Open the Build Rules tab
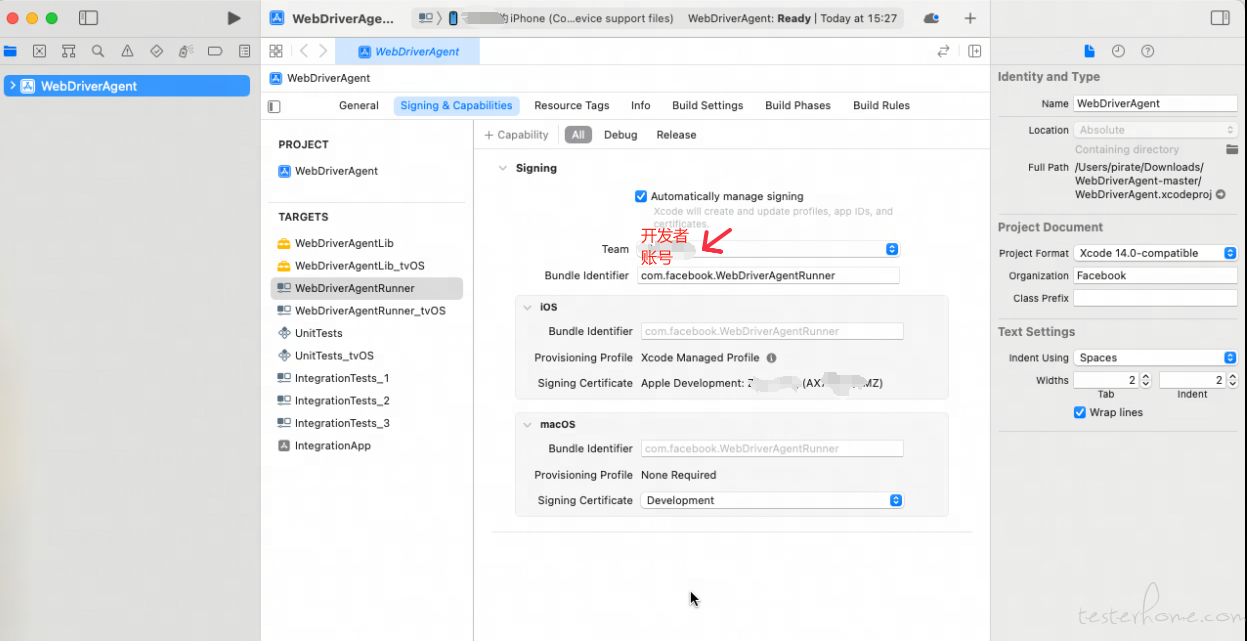The width and height of the screenshot is (1247, 641). pos(881,106)
